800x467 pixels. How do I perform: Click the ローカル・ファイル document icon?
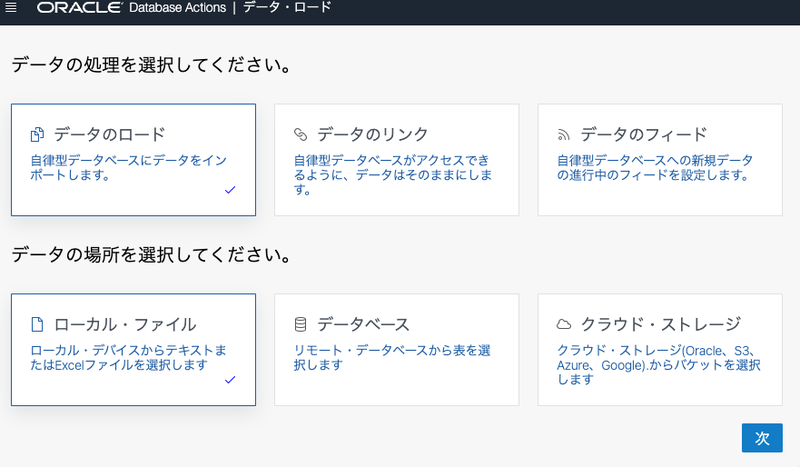(x=37, y=324)
